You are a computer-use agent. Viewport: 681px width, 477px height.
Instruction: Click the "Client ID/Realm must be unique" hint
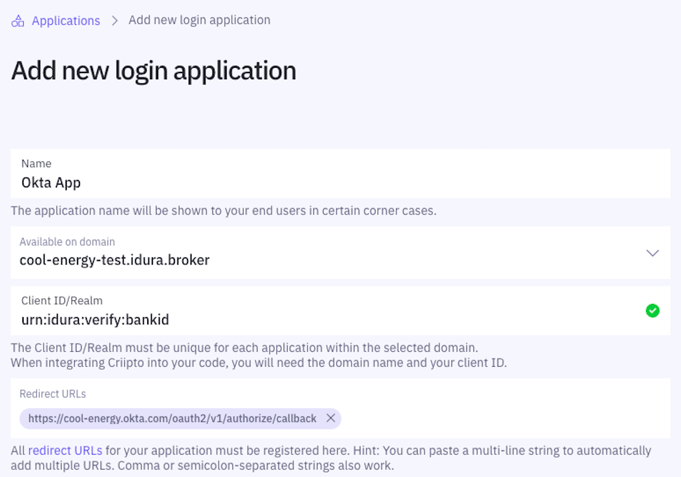tap(245, 348)
